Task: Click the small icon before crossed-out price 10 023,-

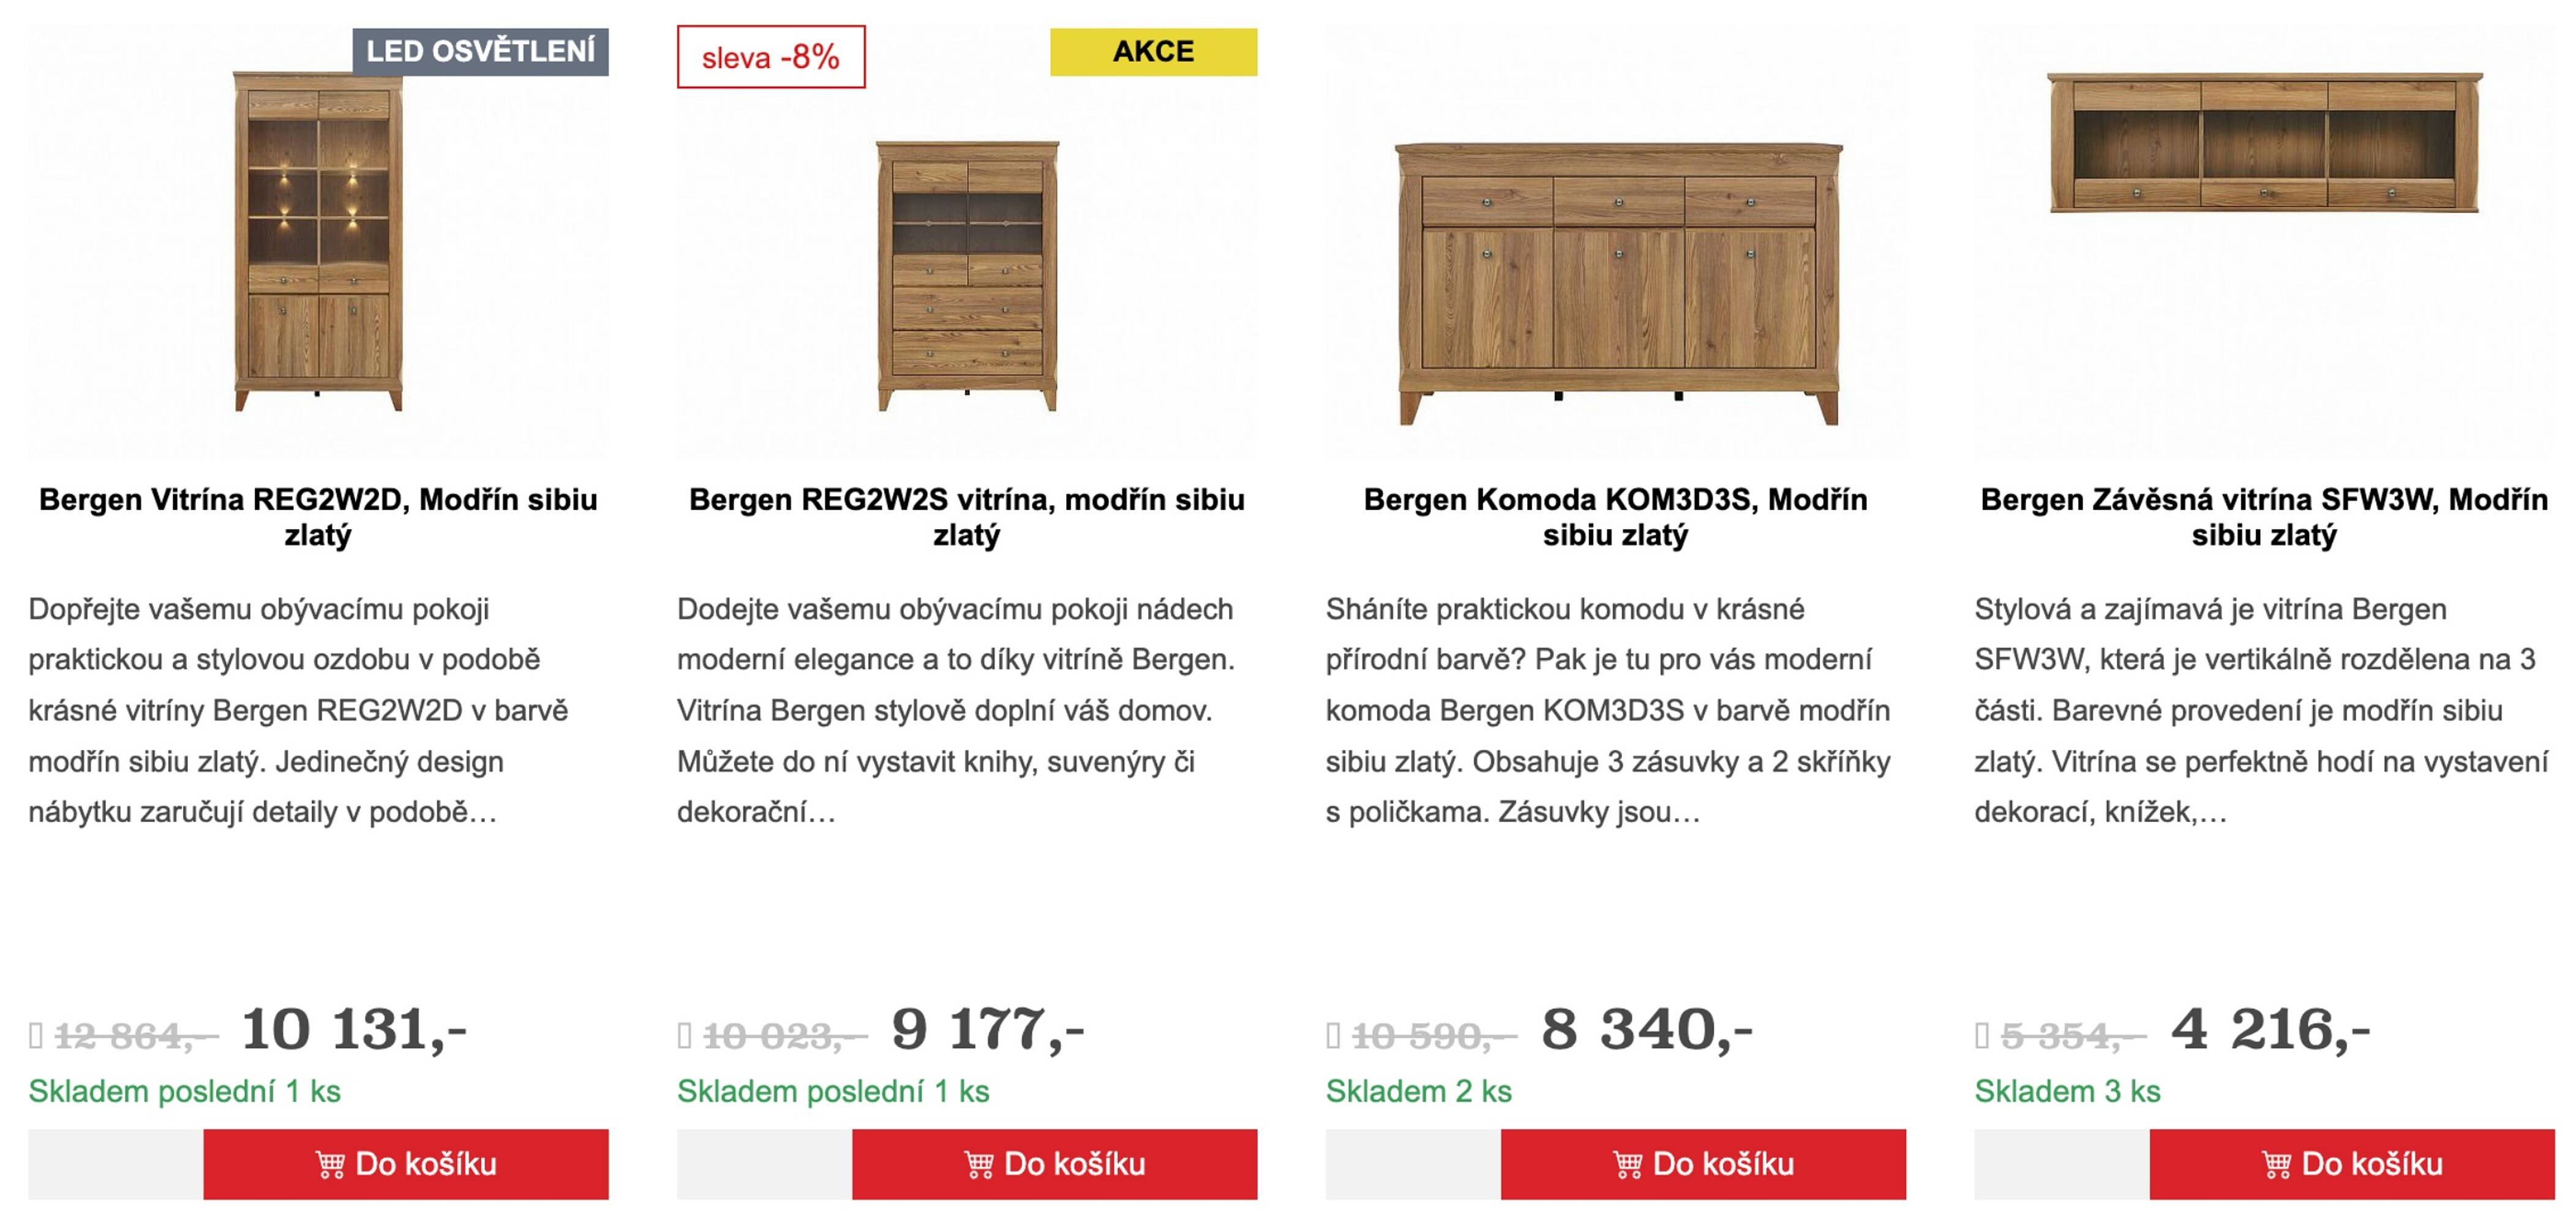Action: [684, 1036]
